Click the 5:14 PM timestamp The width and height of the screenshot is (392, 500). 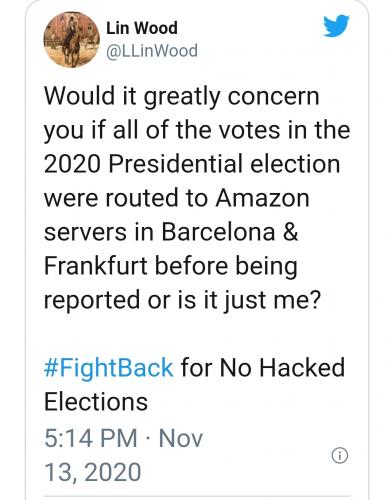91,438
